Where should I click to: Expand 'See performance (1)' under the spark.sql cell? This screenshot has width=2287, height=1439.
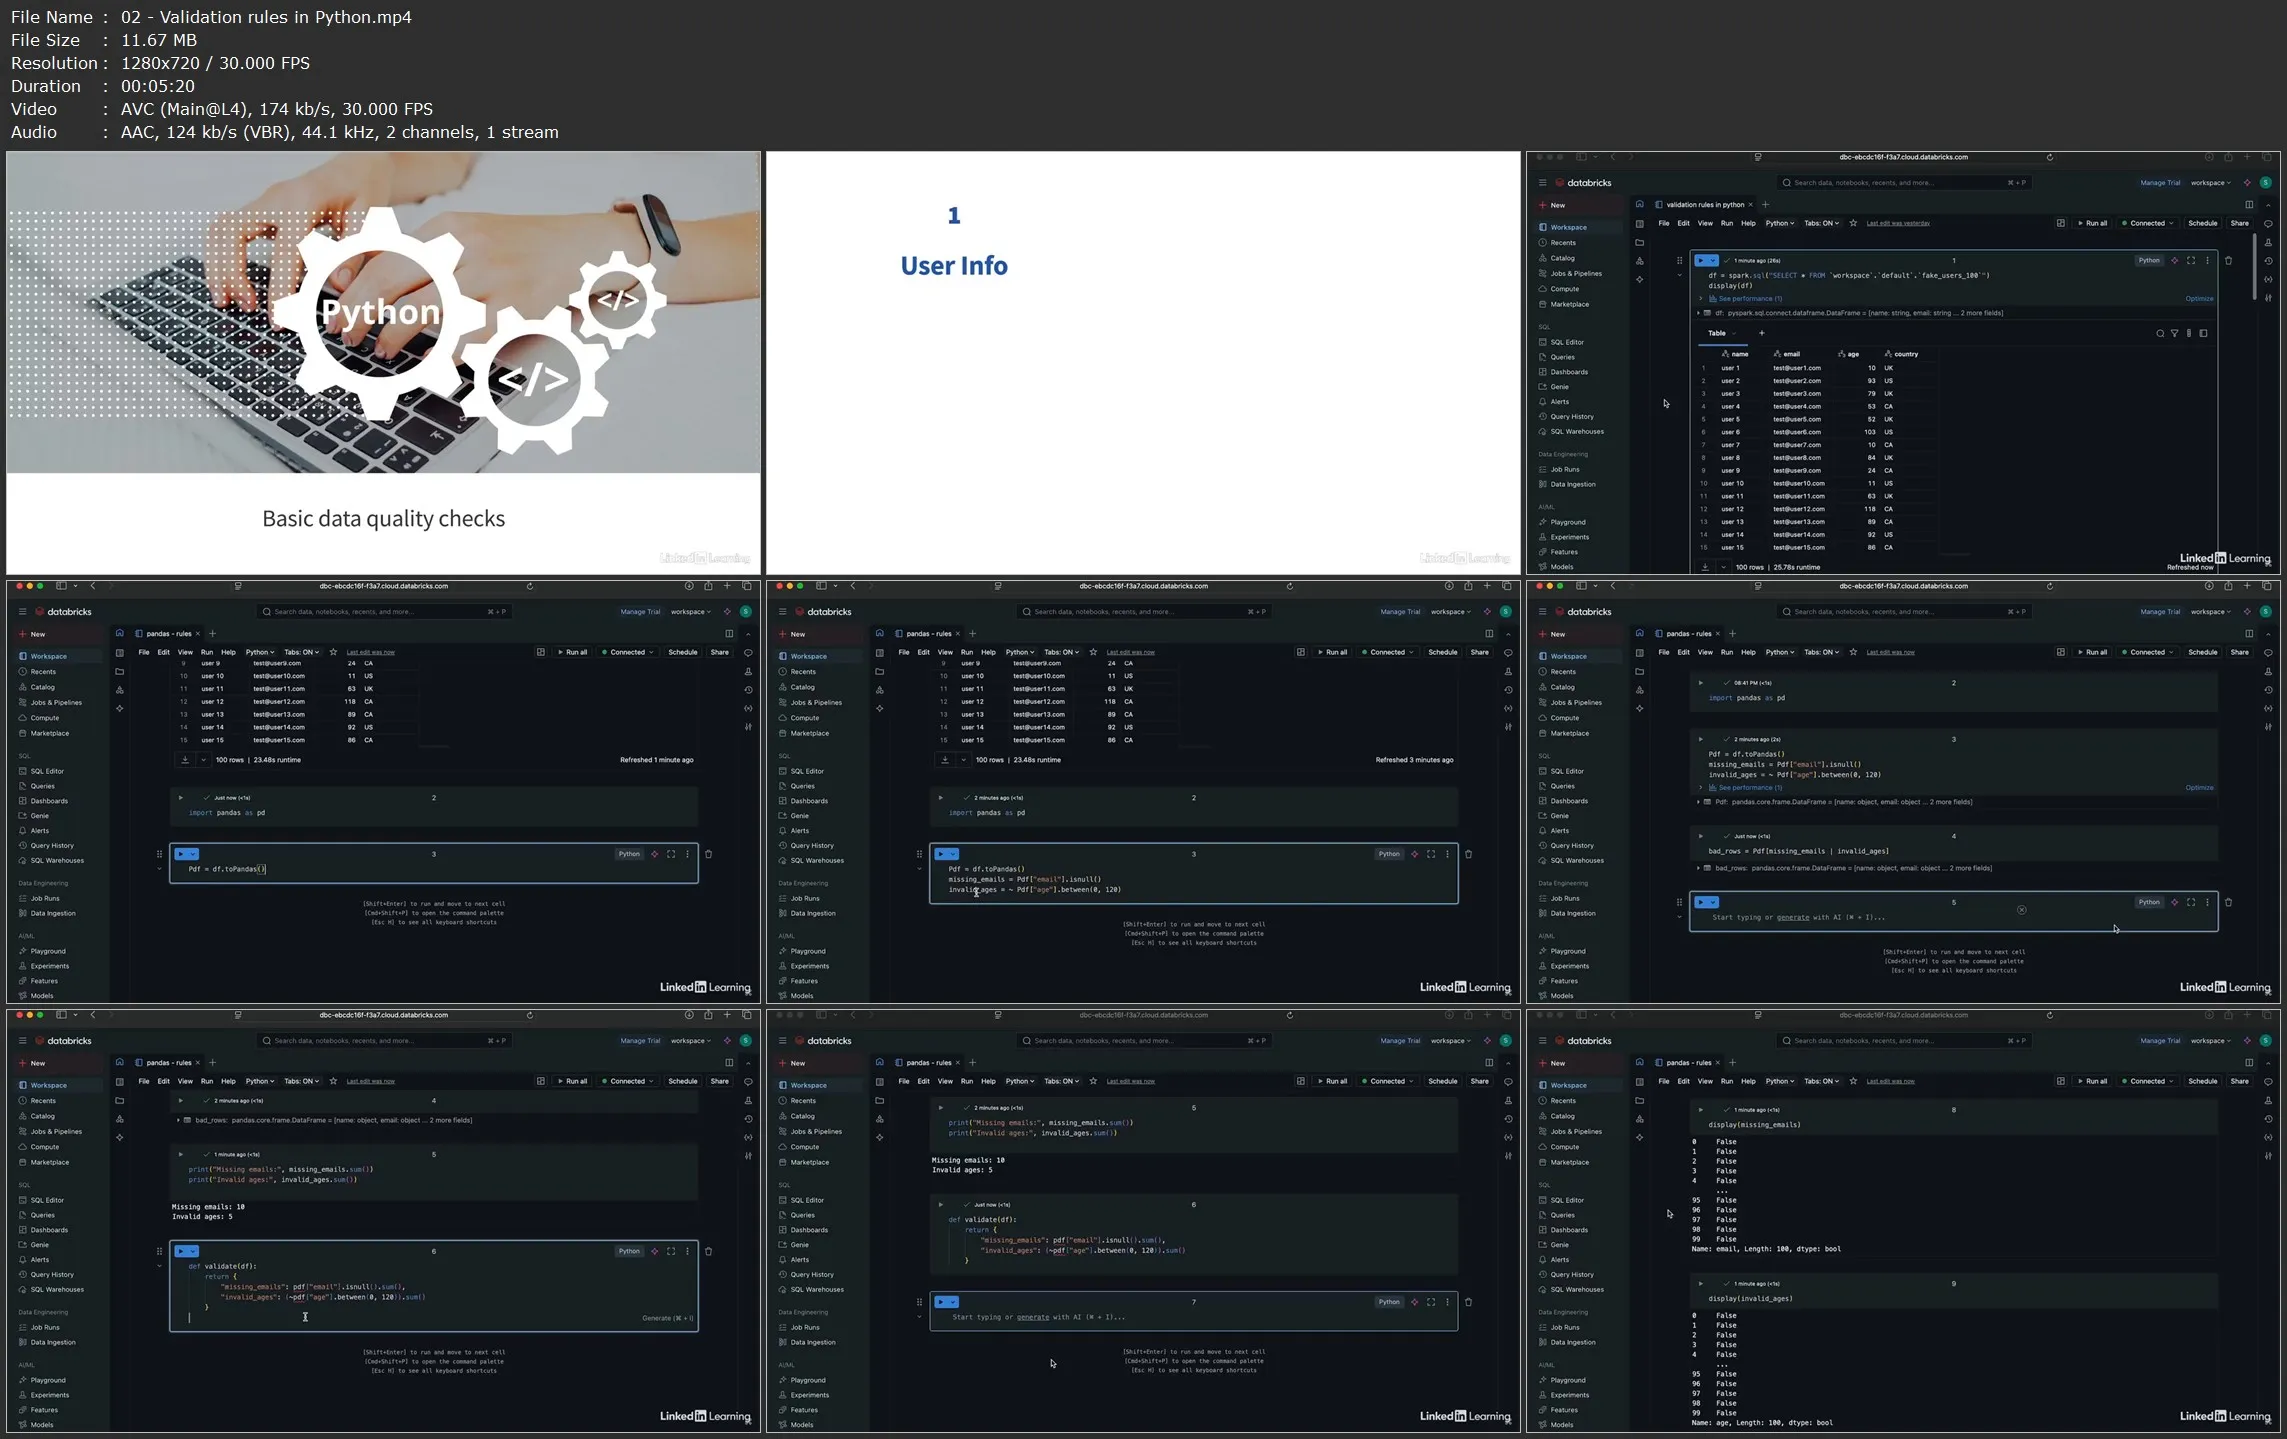click(1744, 298)
